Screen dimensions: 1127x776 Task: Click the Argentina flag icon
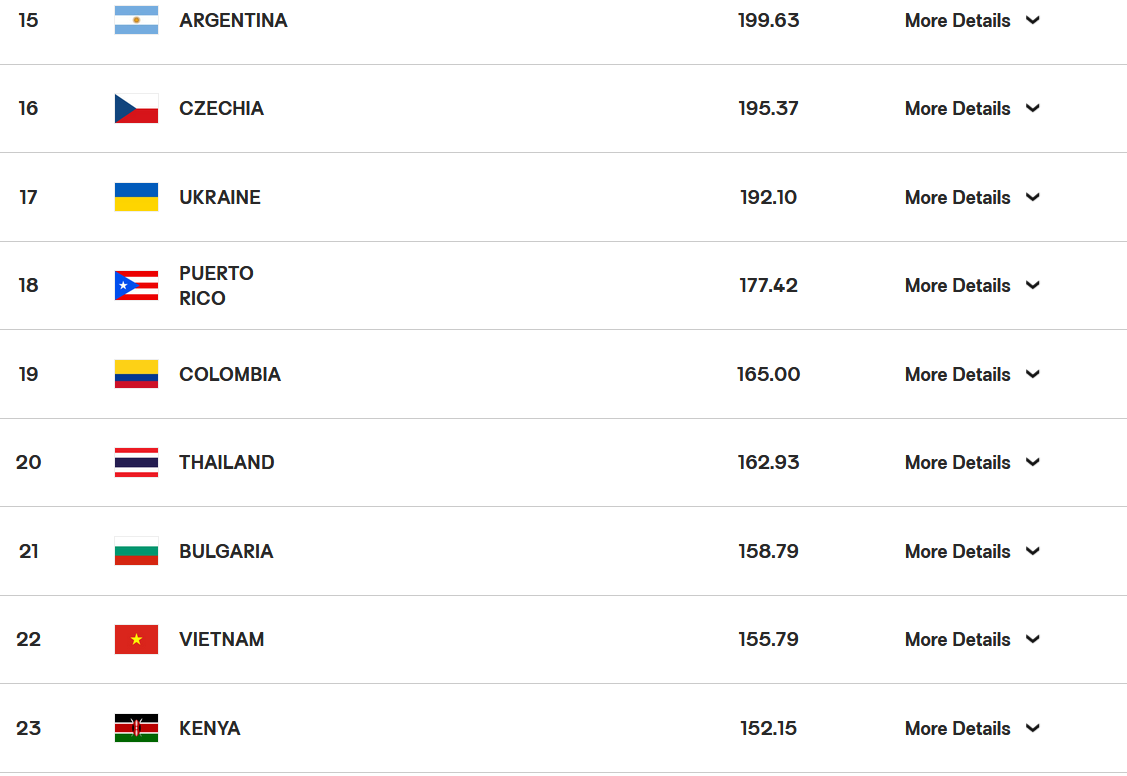click(137, 20)
